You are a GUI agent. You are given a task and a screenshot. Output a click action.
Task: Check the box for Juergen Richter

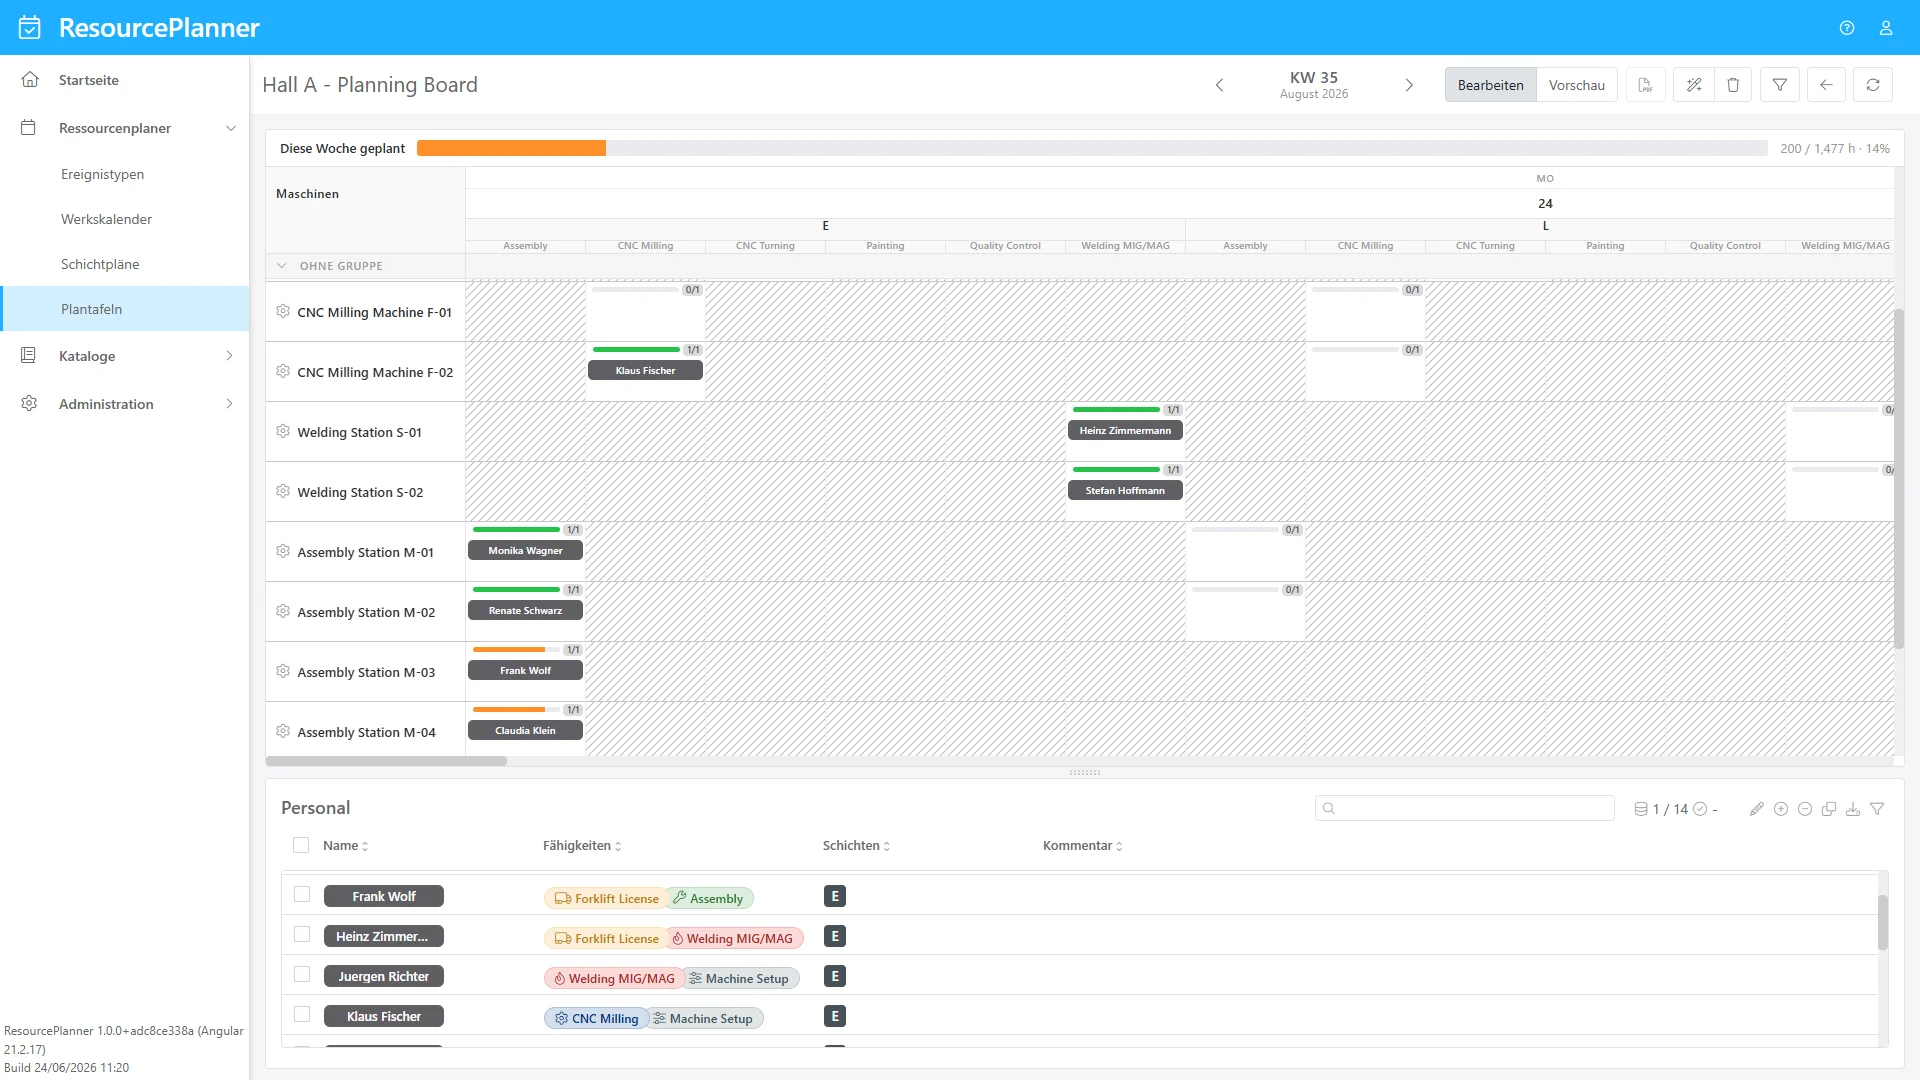pos(302,974)
